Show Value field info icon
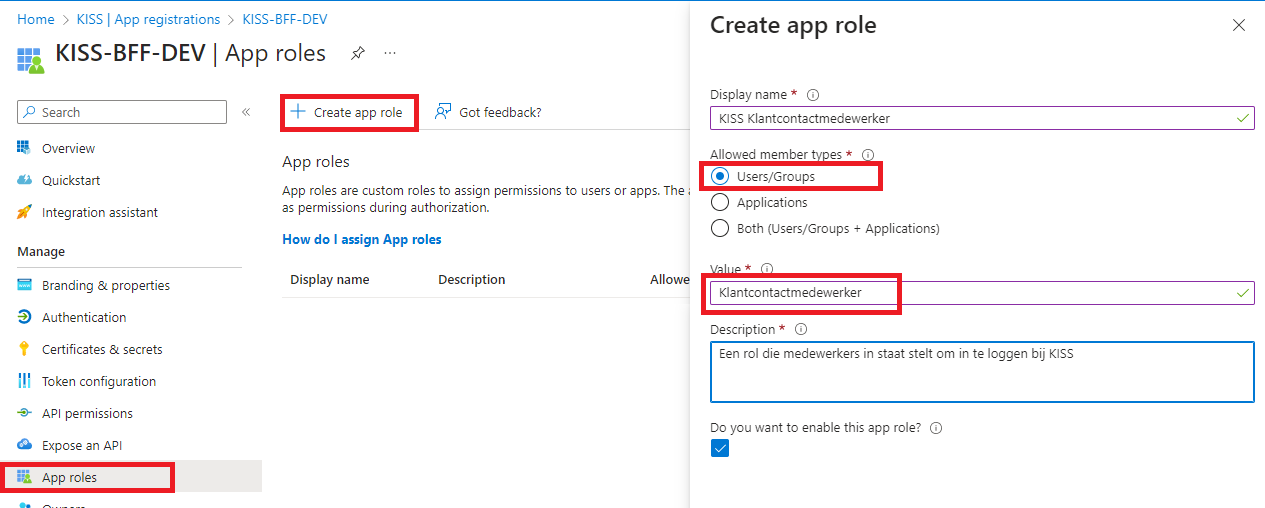The height and width of the screenshot is (508, 1265). pyautogui.click(x=767, y=269)
